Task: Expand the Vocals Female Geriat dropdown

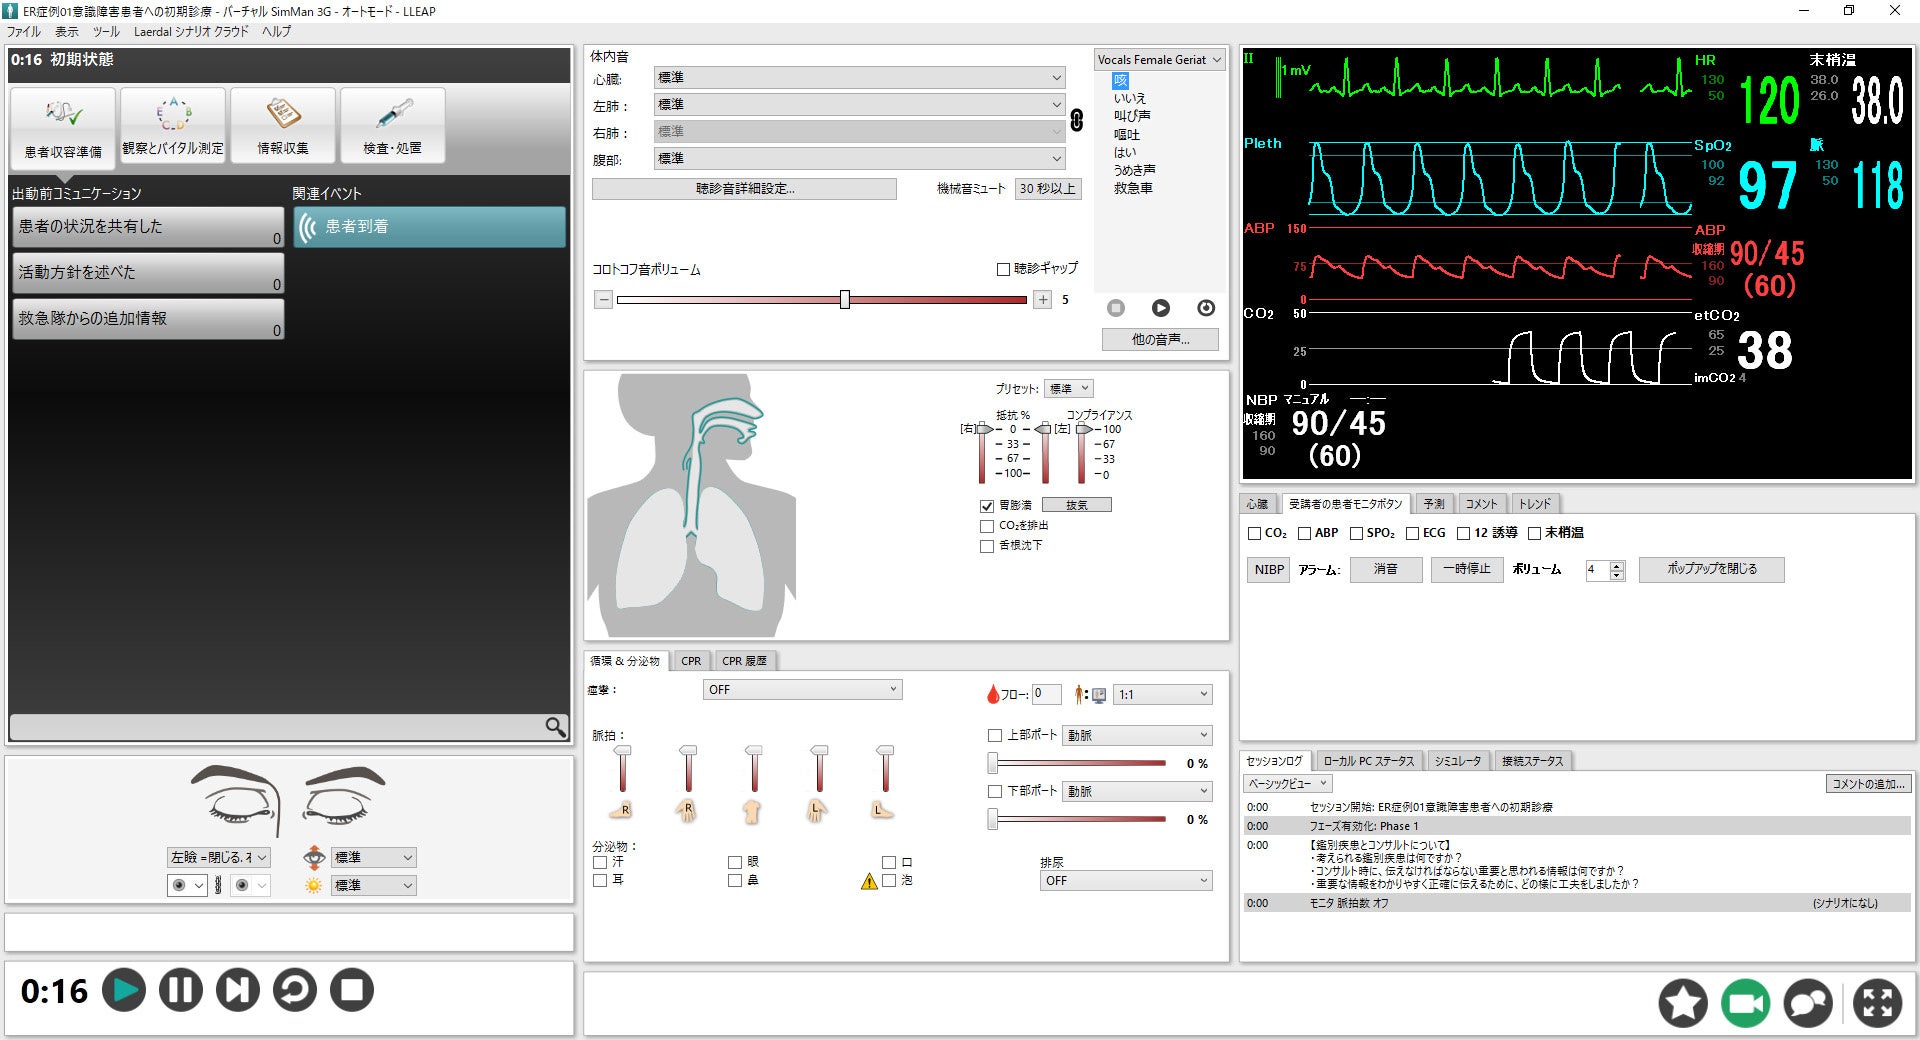Action: click(1159, 60)
